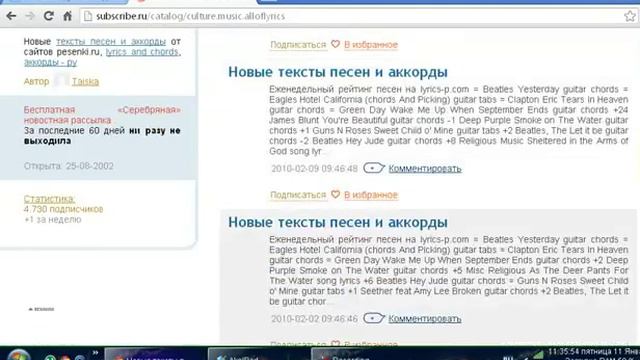Viewport: 640px width, 360px height.
Task: Click comment bubble icon beside 2010-02-02 date
Action: [x=373, y=318]
